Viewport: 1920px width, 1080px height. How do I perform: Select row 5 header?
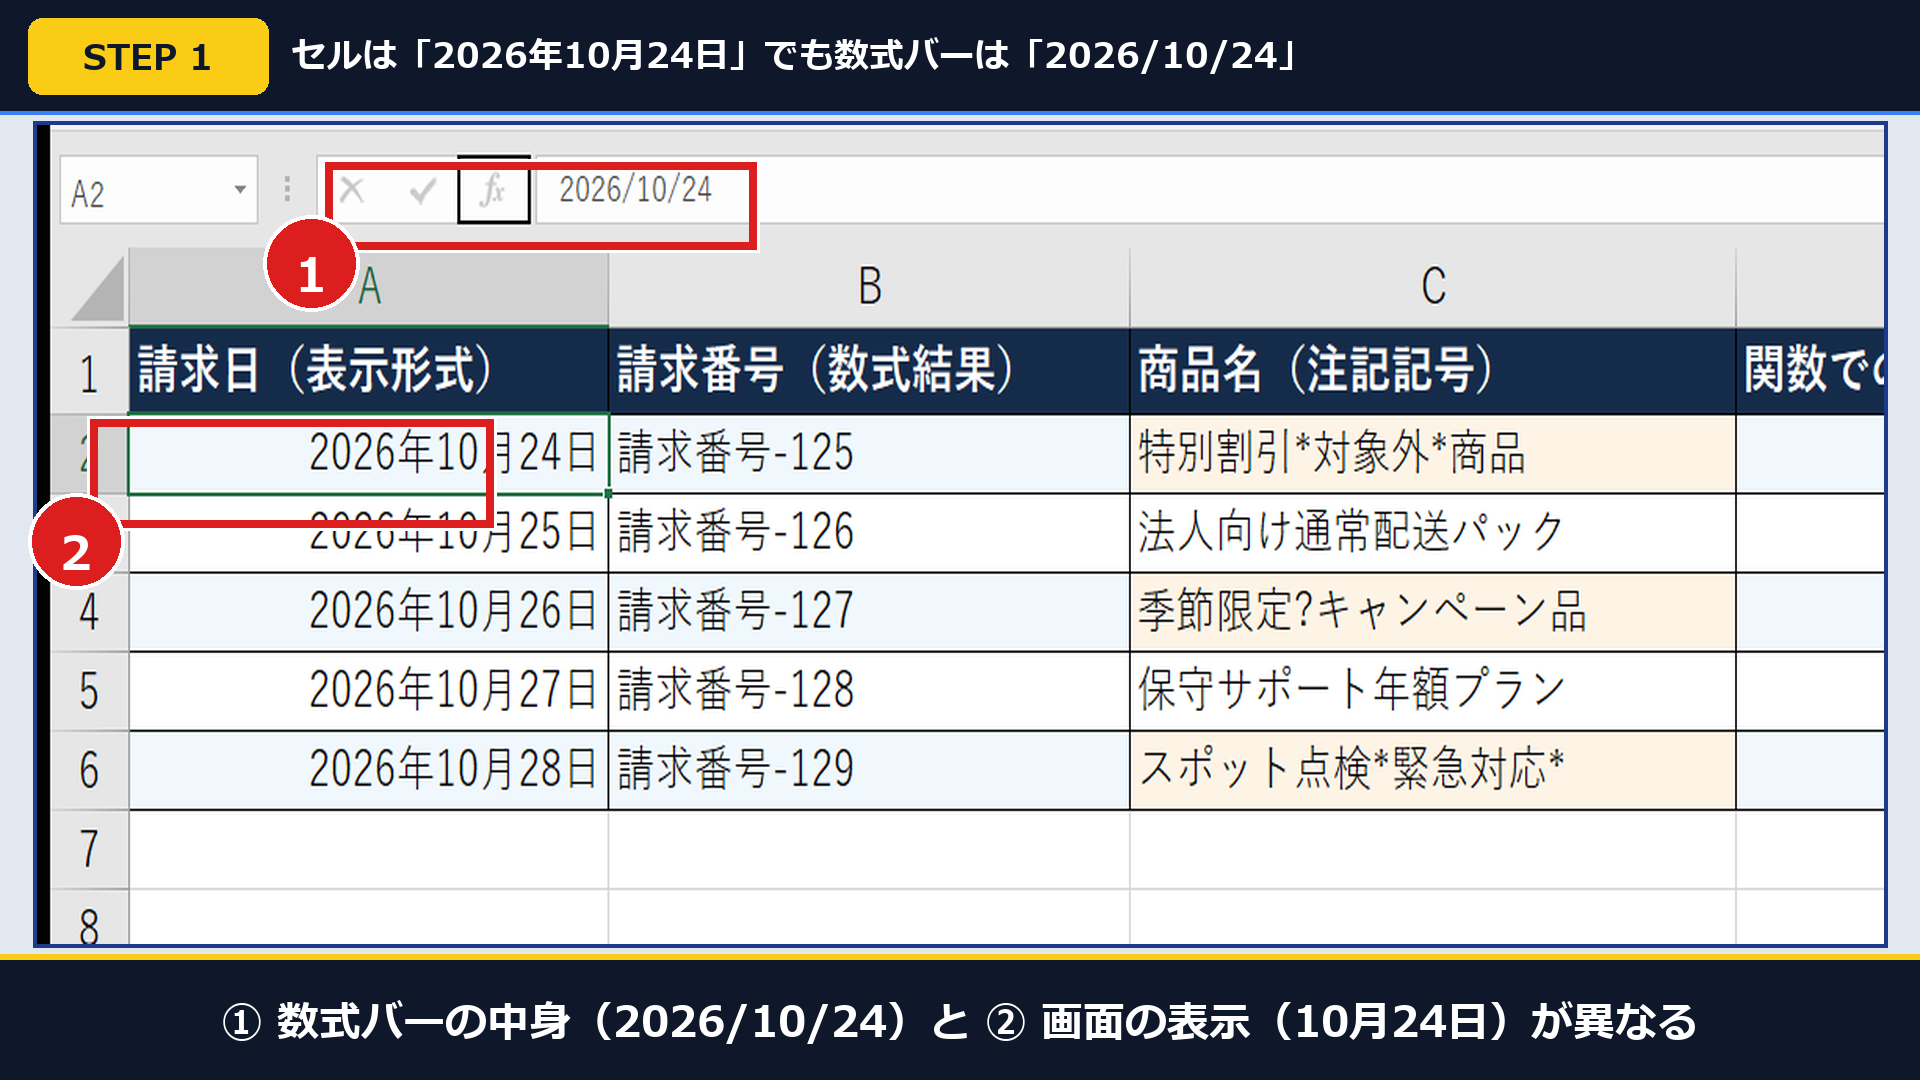coord(89,691)
